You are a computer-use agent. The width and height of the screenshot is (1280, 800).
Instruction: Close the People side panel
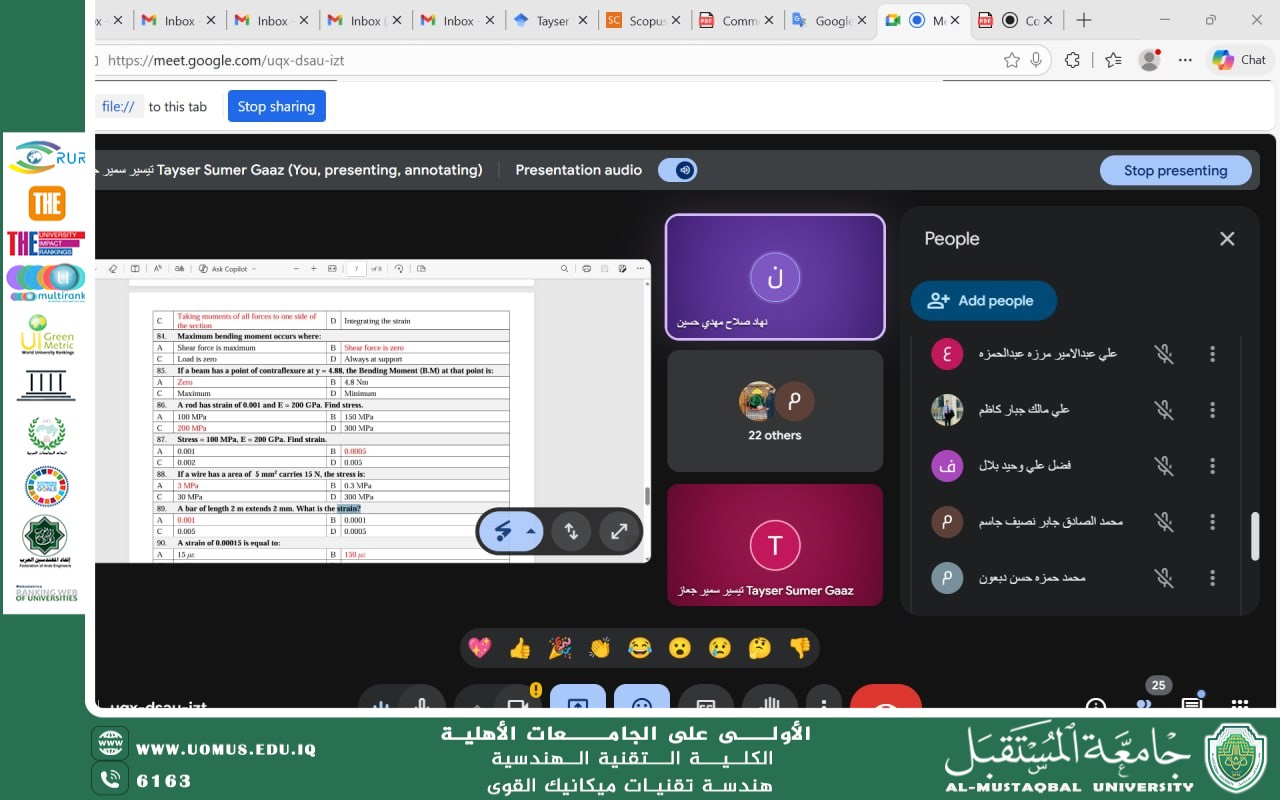pos(1227,239)
